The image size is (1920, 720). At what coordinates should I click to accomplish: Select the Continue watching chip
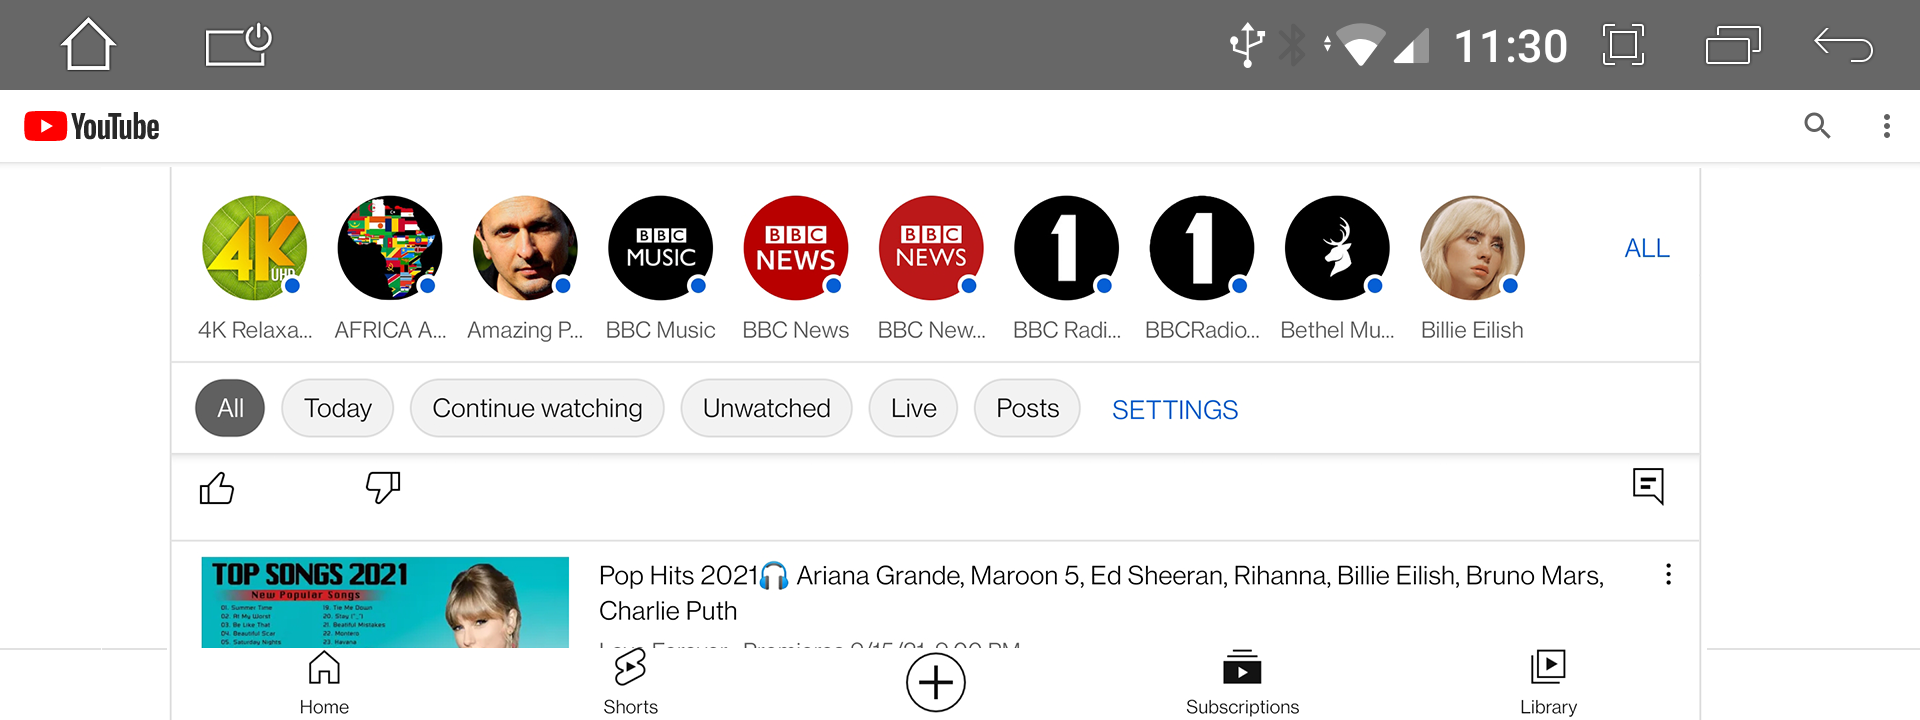(537, 408)
